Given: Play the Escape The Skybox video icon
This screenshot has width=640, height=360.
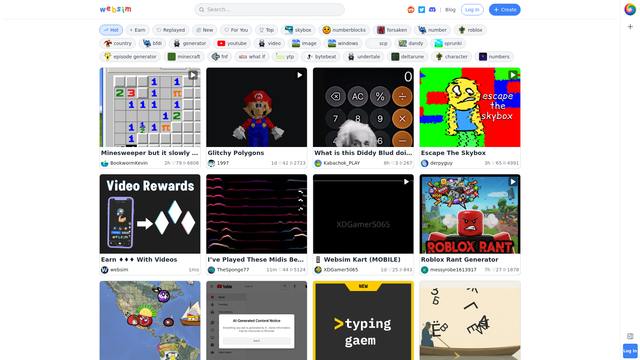Looking at the screenshot, I should tap(513, 75).
